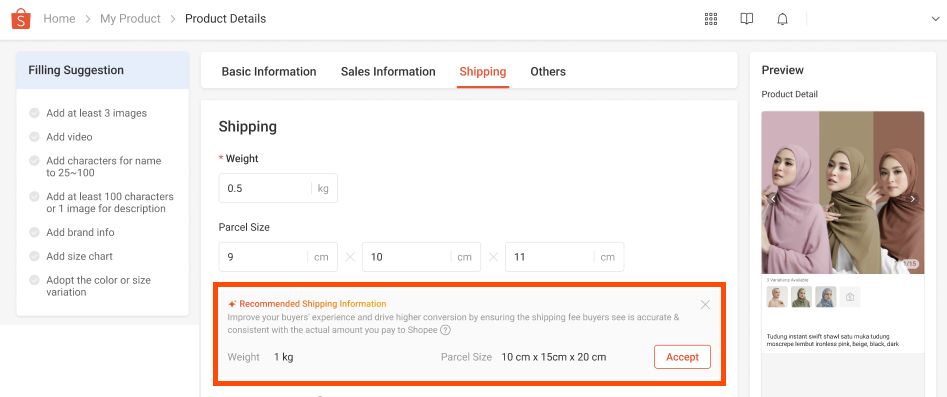Click check icon beside Add size chart

(x=34, y=256)
